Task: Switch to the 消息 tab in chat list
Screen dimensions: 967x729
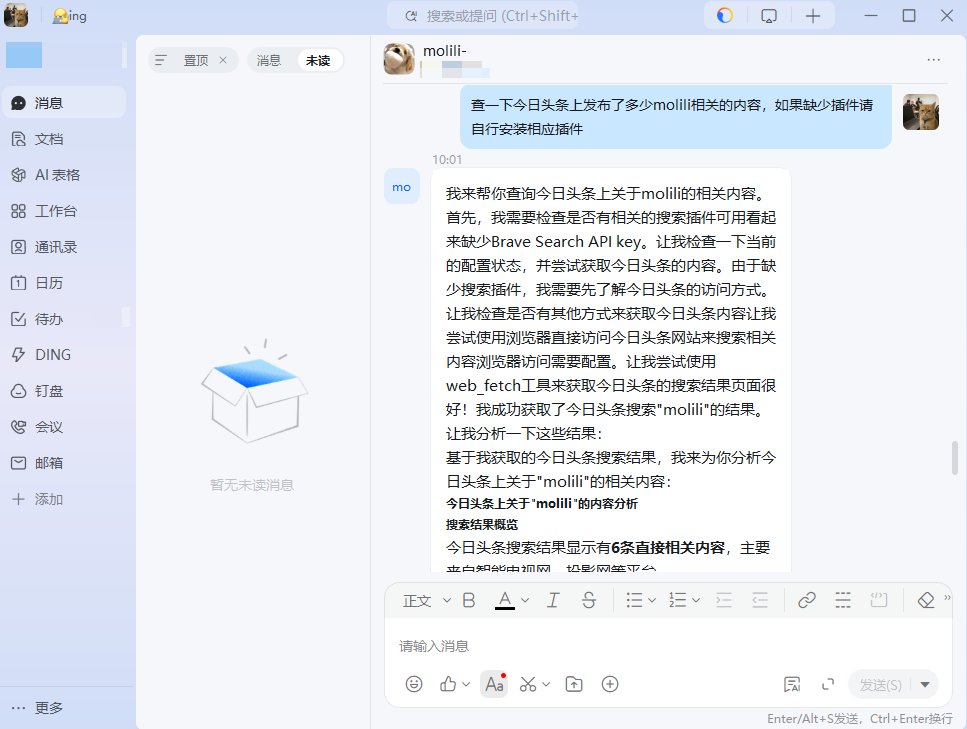Action: point(268,60)
